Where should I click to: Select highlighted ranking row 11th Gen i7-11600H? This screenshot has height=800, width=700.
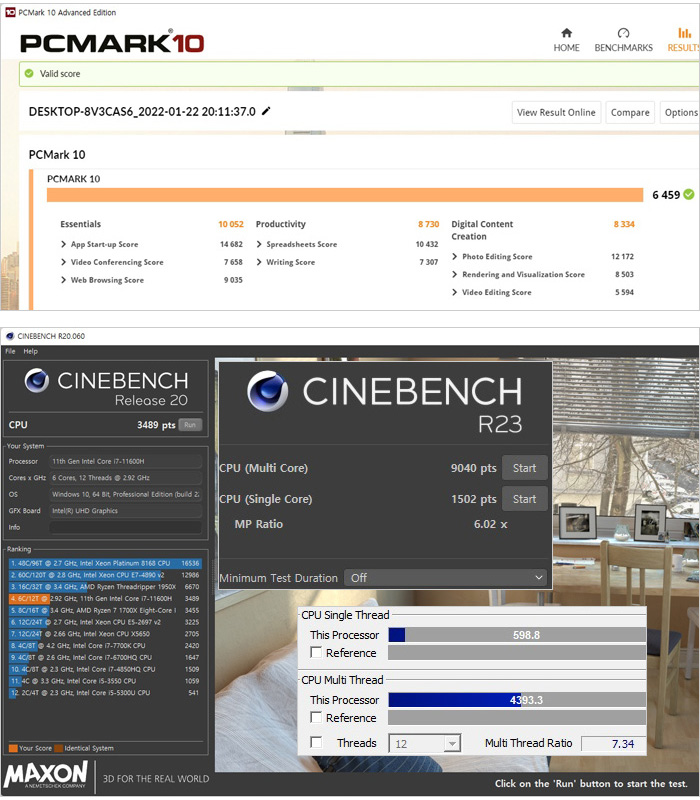click(x=105, y=598)
